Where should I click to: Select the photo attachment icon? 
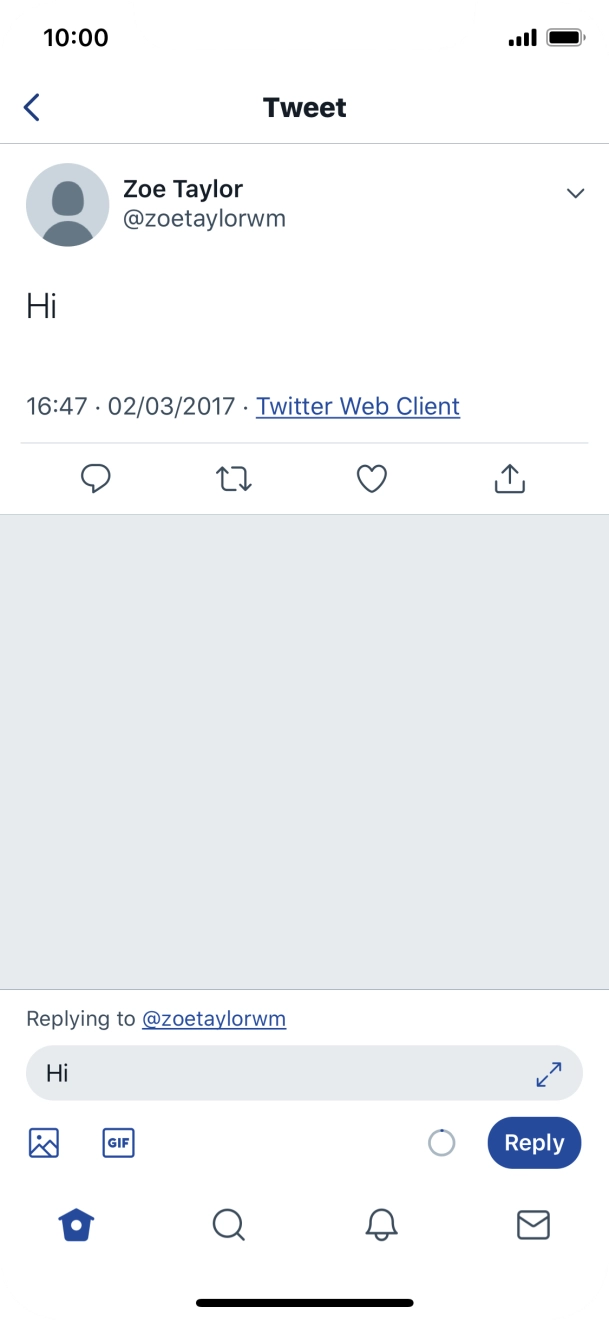click(x=43, y=1142)
